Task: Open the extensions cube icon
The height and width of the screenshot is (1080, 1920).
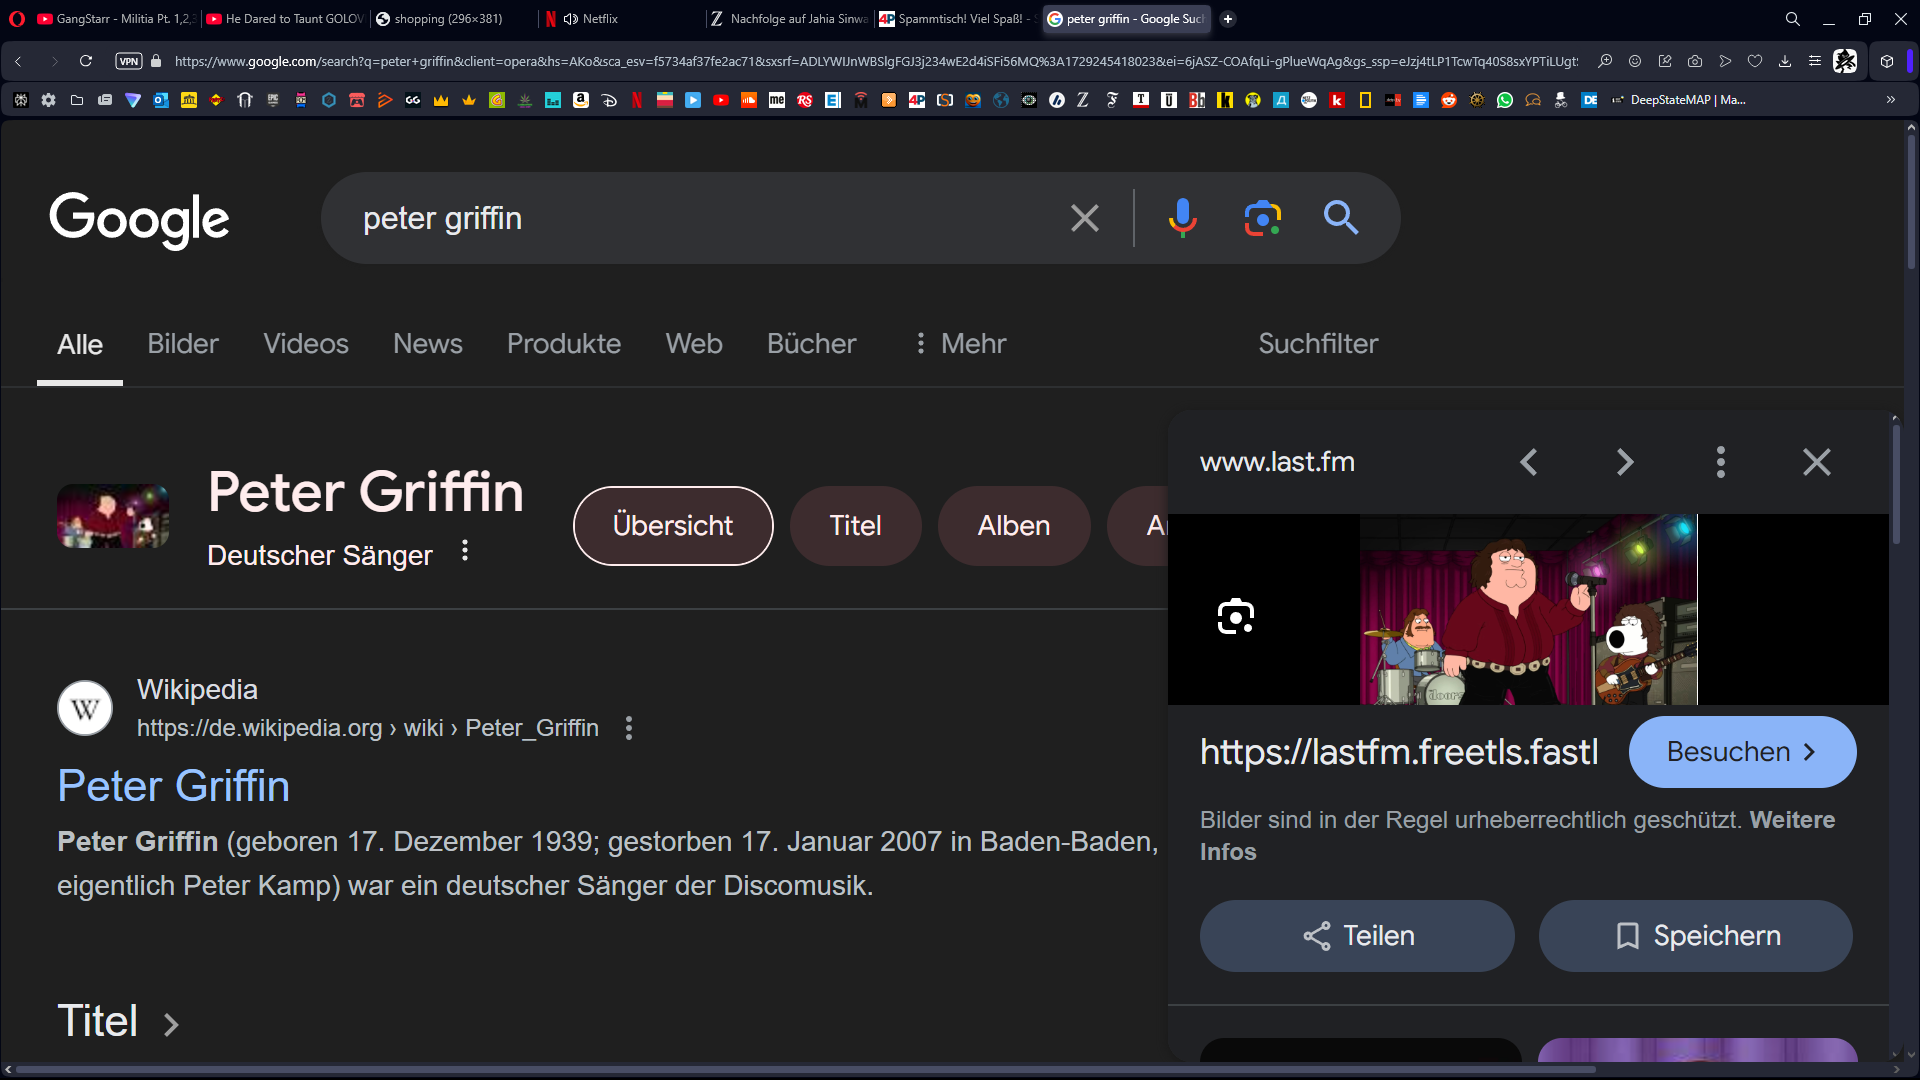Action: 1887,61
